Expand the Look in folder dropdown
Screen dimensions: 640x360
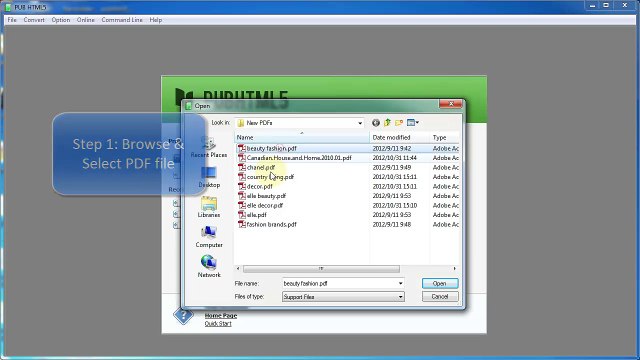pyautogui.click(x=360, y=123)
